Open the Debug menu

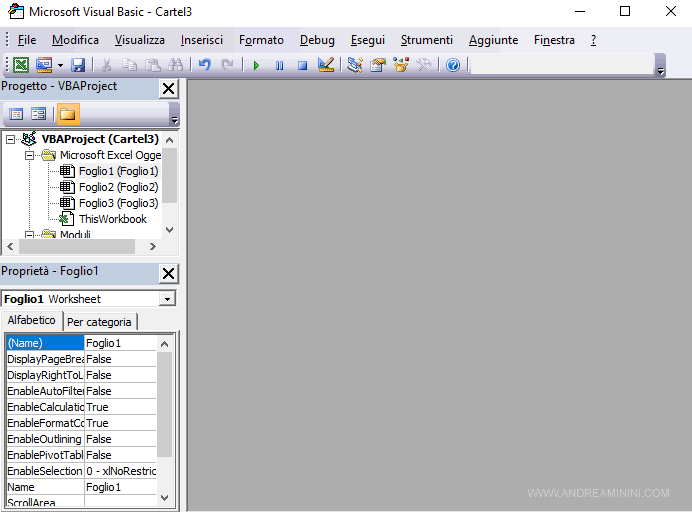pyautogui.click(x=317, y=40)
